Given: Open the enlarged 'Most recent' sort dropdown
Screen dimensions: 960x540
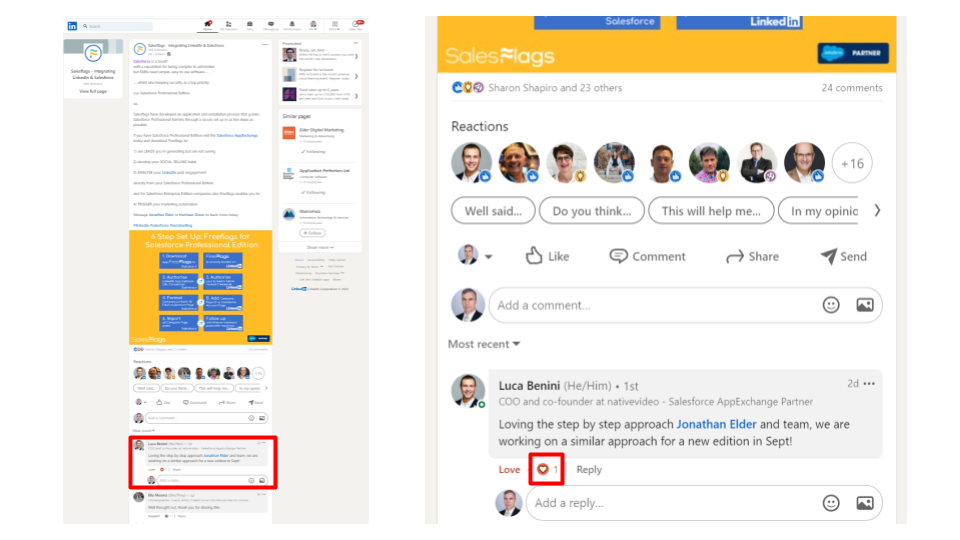Looking at the screenshot, I should (x=484, y=344).
